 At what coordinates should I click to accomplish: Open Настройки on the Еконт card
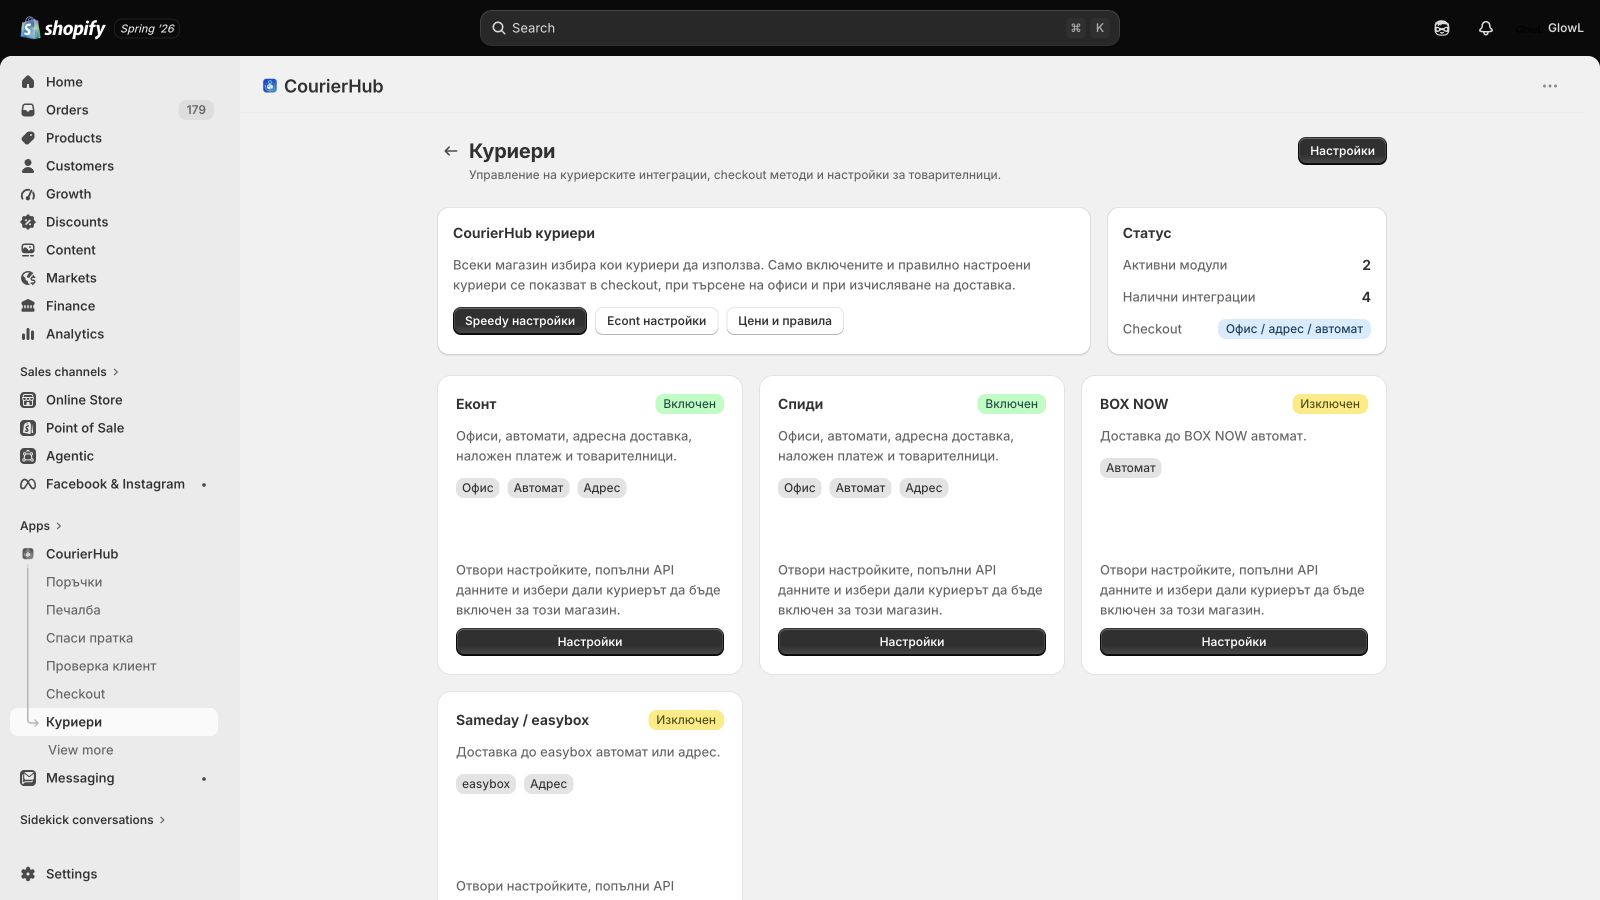click(590, 642)
